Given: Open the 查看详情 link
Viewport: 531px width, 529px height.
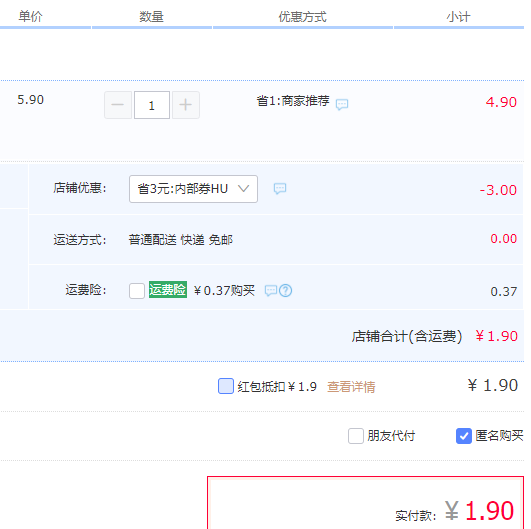Looking at the screenshot, I should (x=351, y=387).
